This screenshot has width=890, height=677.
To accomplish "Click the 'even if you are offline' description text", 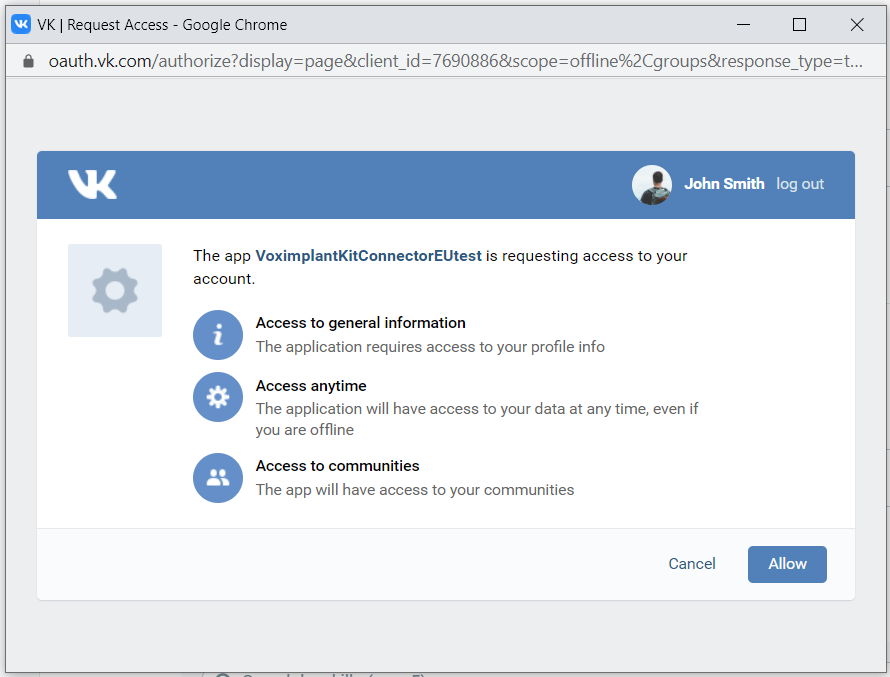I will 477,419.
